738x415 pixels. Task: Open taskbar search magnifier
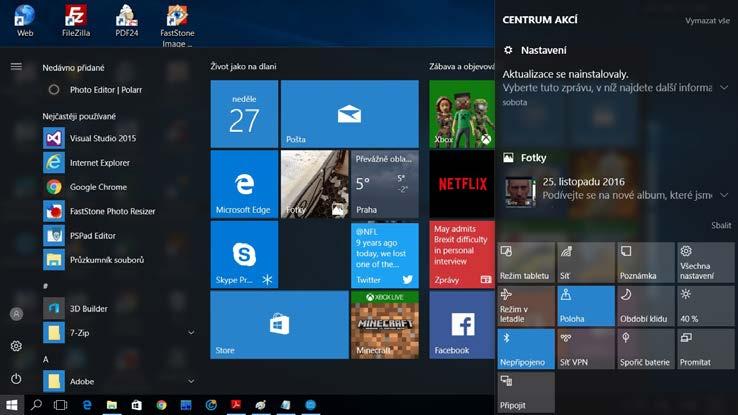[36, 405]
